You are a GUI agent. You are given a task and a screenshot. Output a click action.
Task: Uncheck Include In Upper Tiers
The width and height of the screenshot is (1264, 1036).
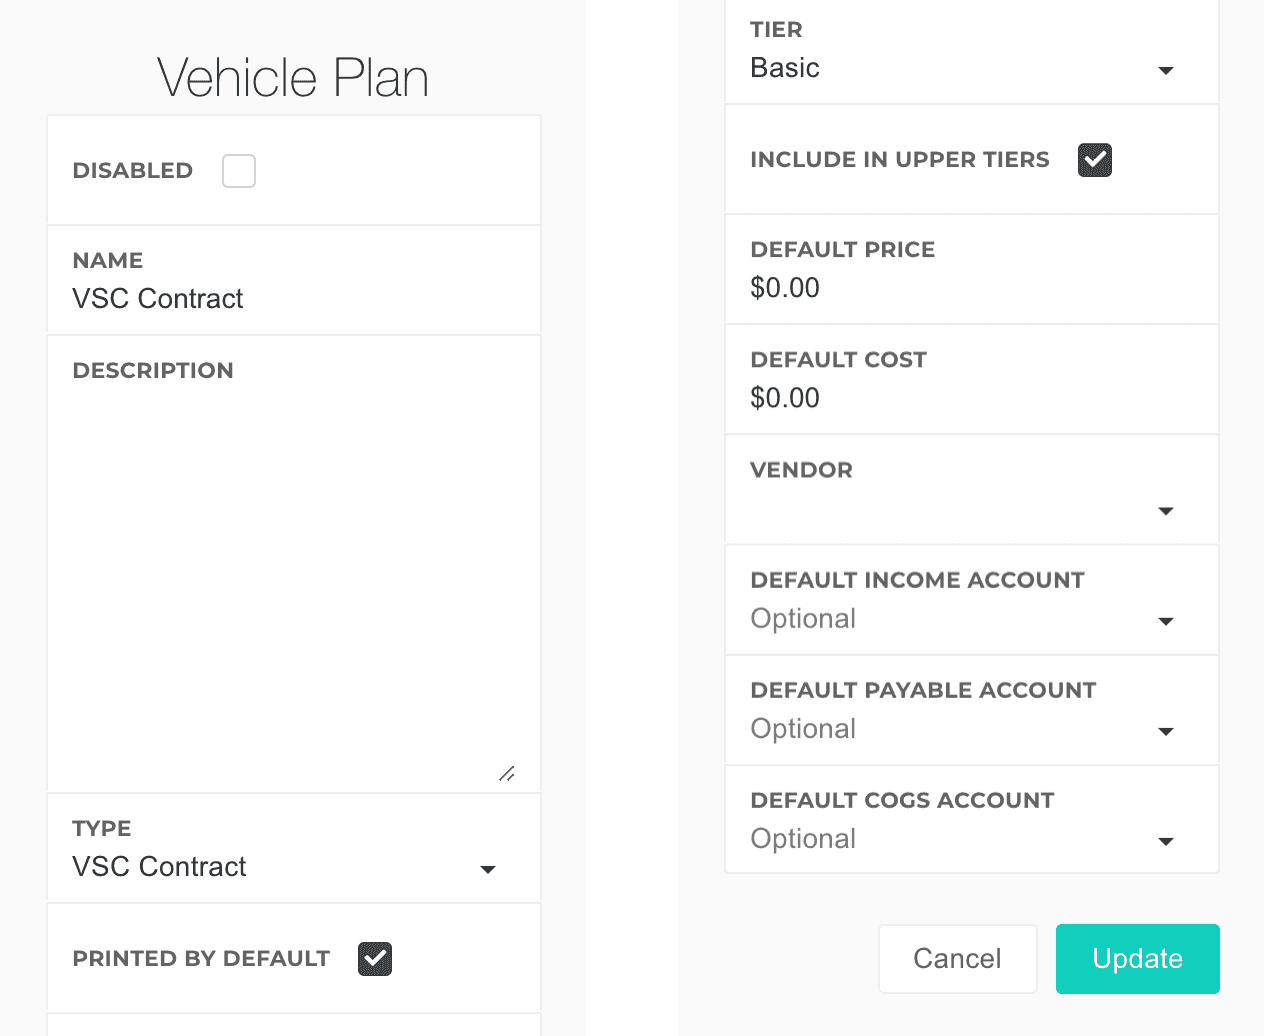point(1095,160)
